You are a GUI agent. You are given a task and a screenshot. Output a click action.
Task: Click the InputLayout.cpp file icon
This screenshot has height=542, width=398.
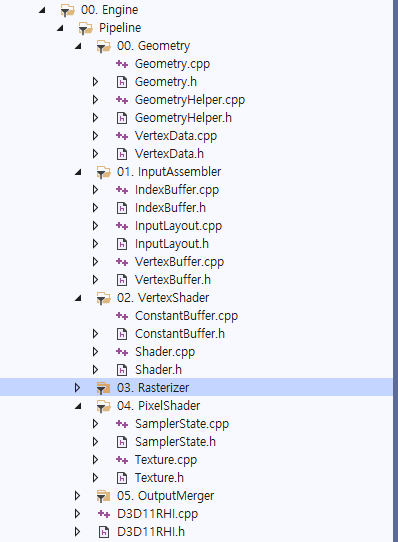(x=122, y=226)
